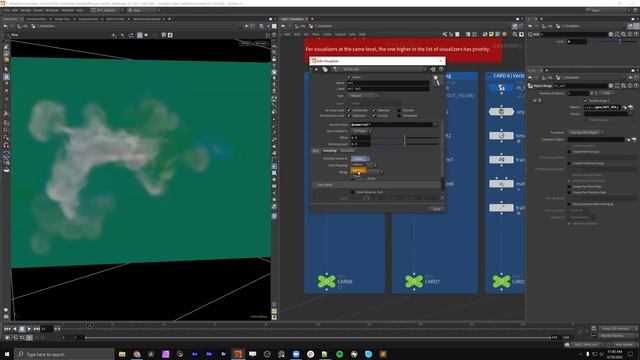Open the Help menu in network editor
This screenshot has height=360, width=640.
pos(362,34)
